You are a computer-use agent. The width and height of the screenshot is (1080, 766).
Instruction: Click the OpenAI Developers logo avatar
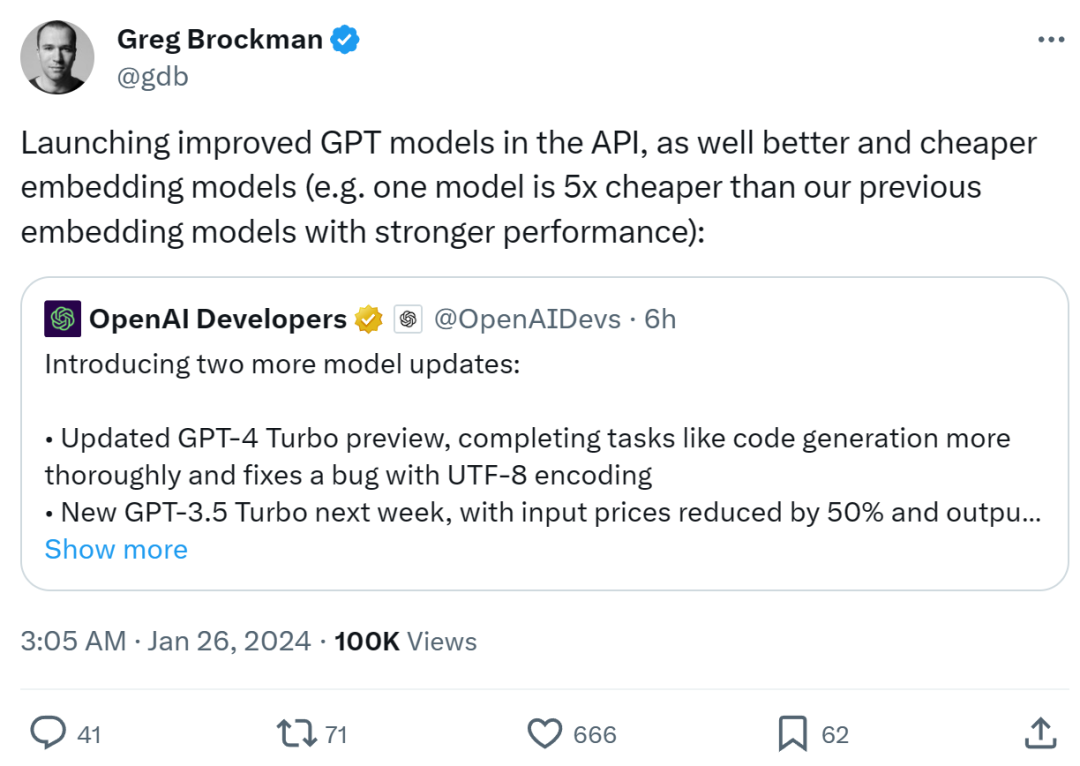pyautogui.click(x=63, y=319)
